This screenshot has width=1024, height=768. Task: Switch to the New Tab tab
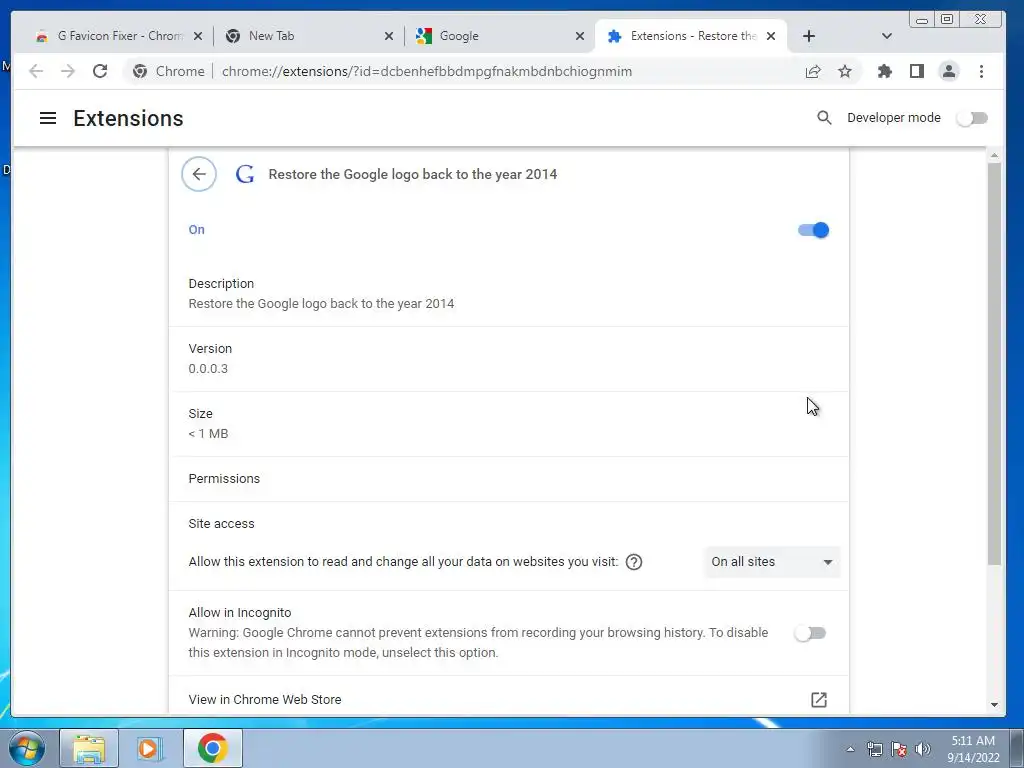[x=308, y=36]
